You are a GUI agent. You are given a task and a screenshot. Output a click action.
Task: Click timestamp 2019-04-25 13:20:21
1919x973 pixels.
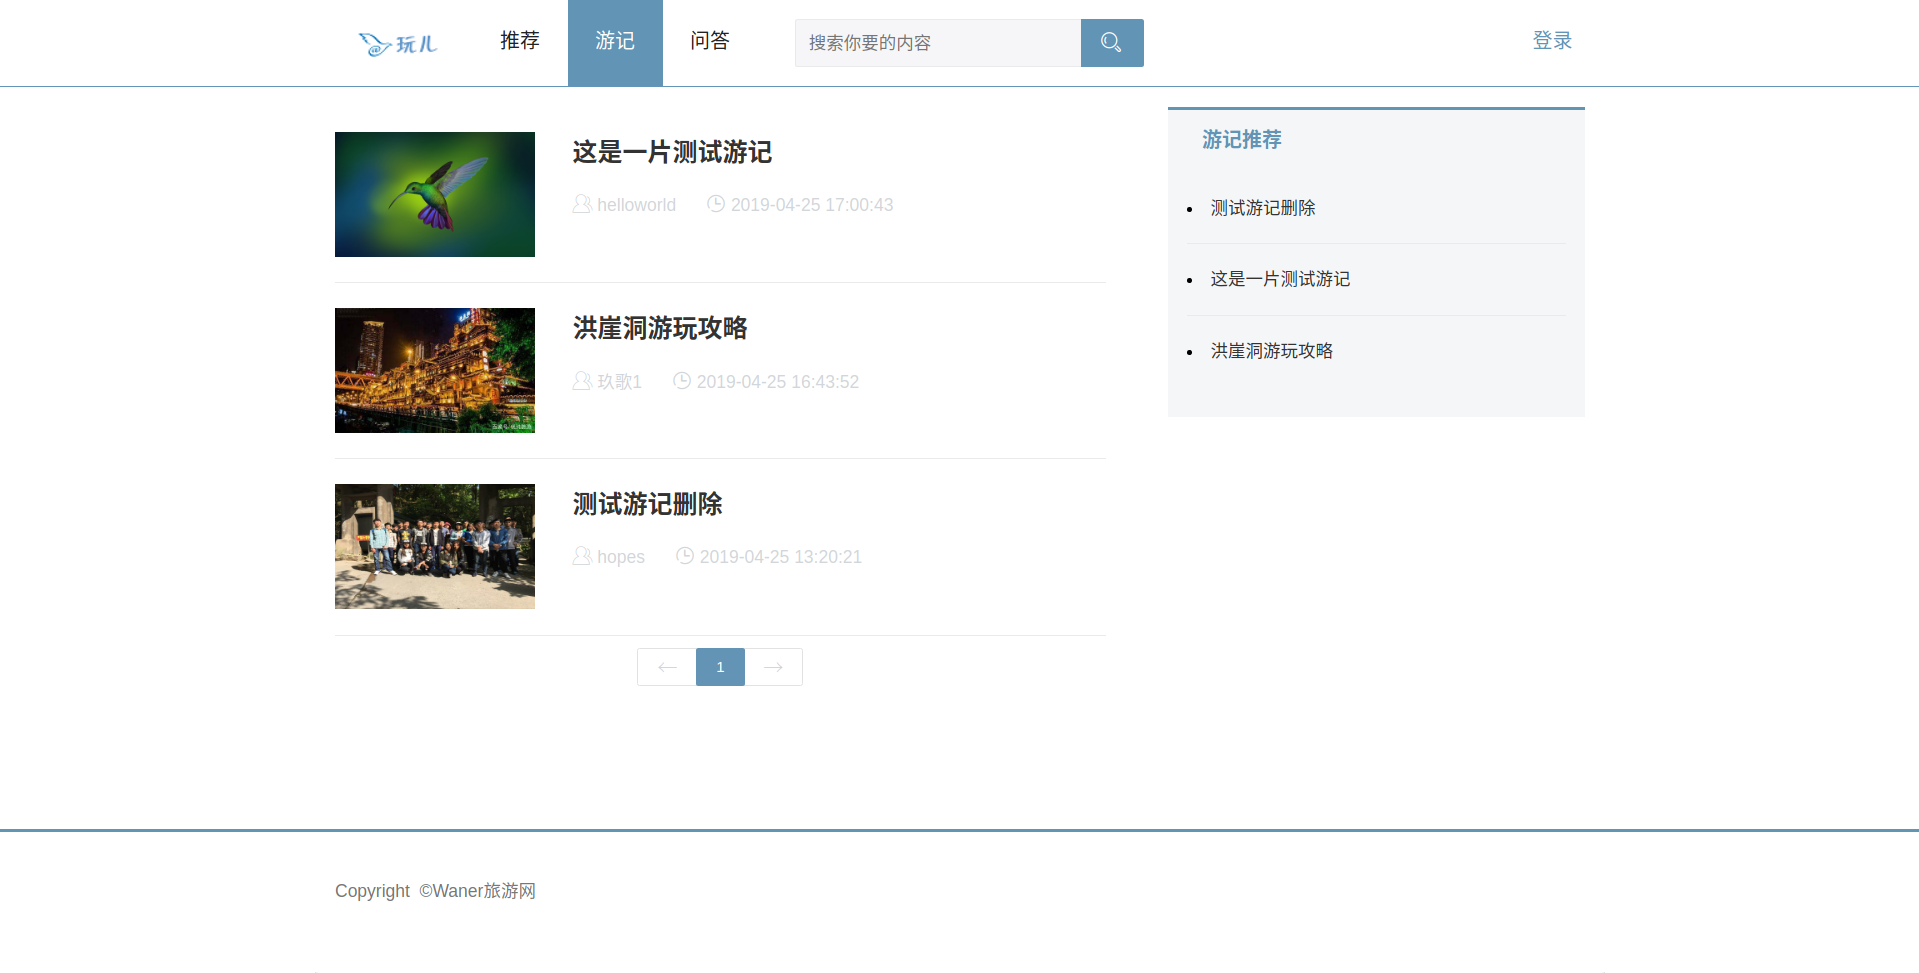[x=781, y=557]
